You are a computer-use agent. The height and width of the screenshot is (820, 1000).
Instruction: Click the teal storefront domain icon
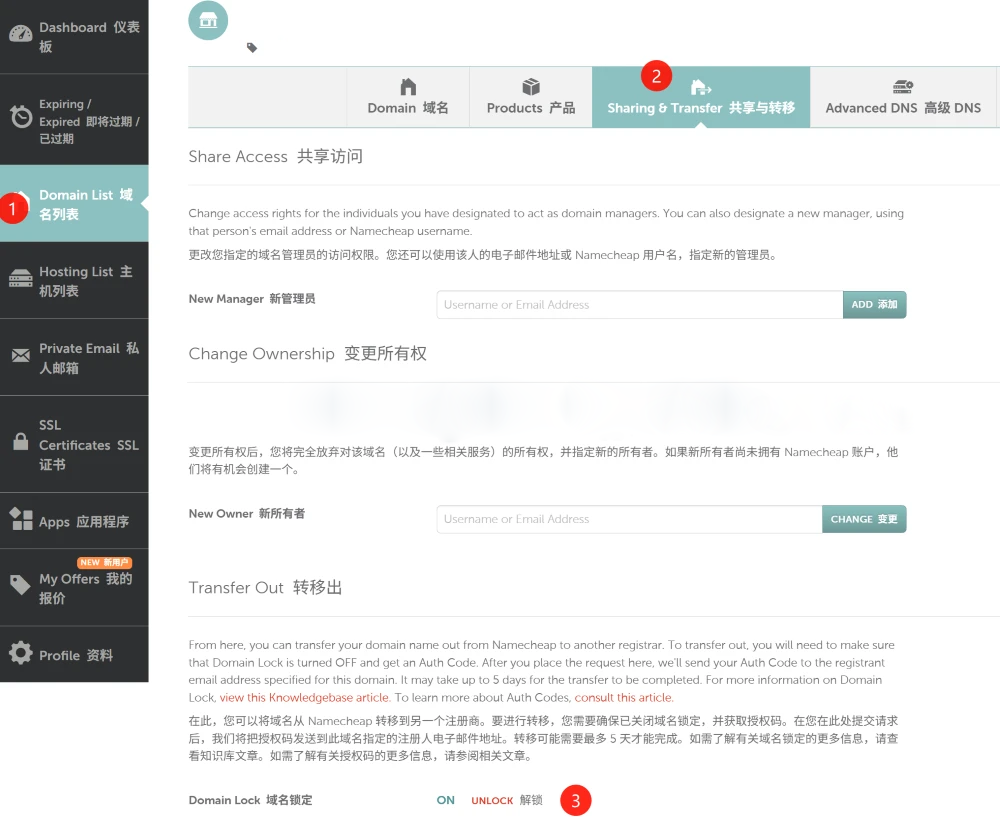point(208,20)
